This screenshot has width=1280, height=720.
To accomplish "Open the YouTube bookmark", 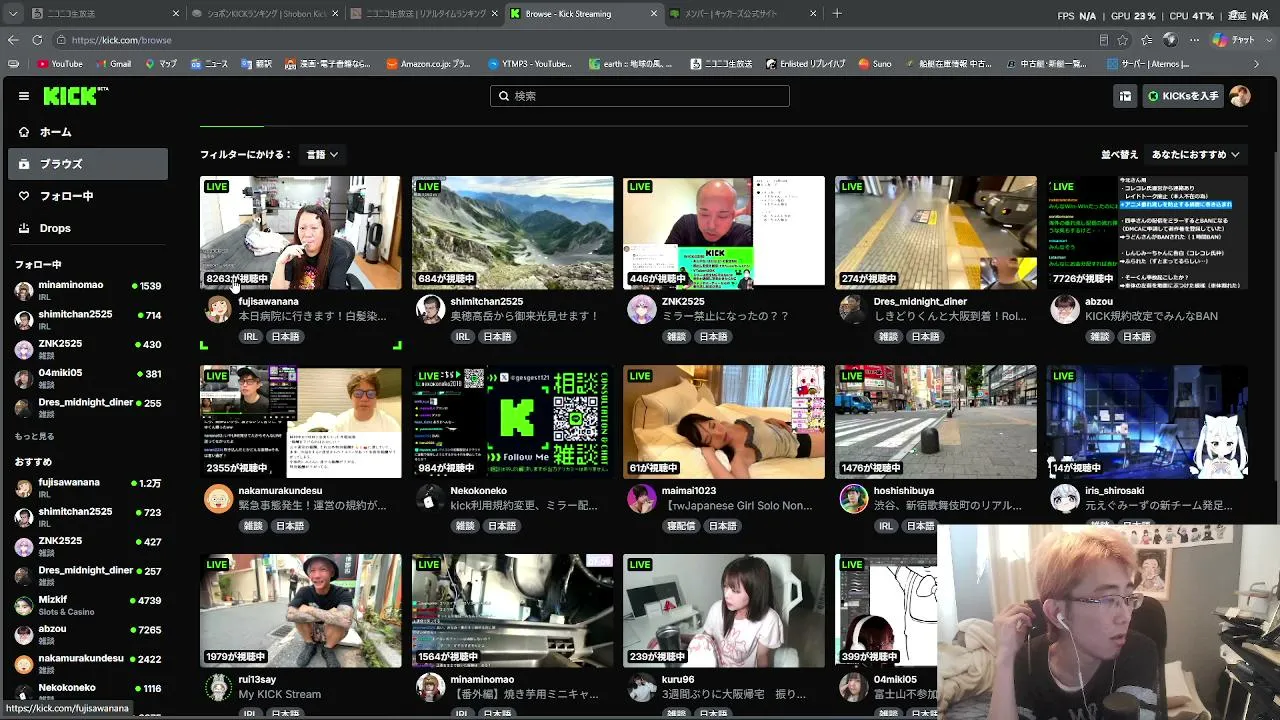I will click(x=60, y=64).
